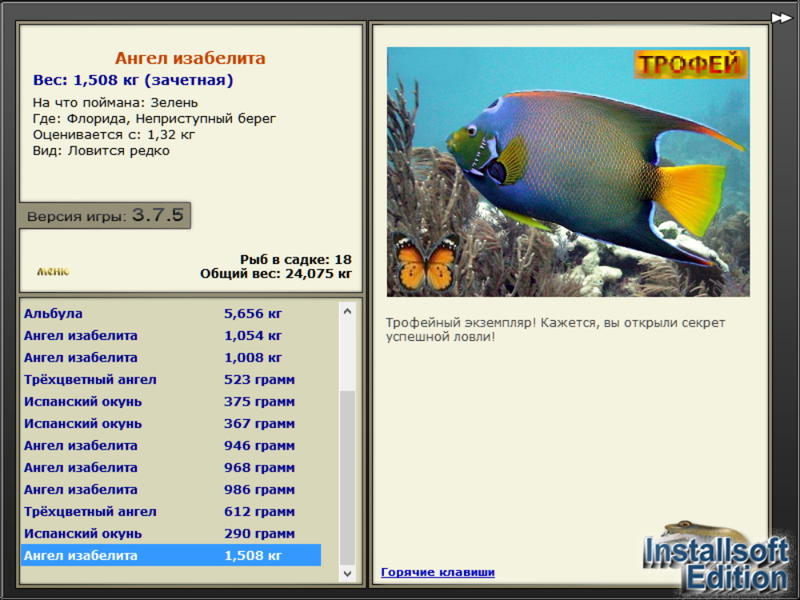Select Ангел изабелита 968 грамм row
Viewport: 800px width, 600px height.
click(171, 467)
